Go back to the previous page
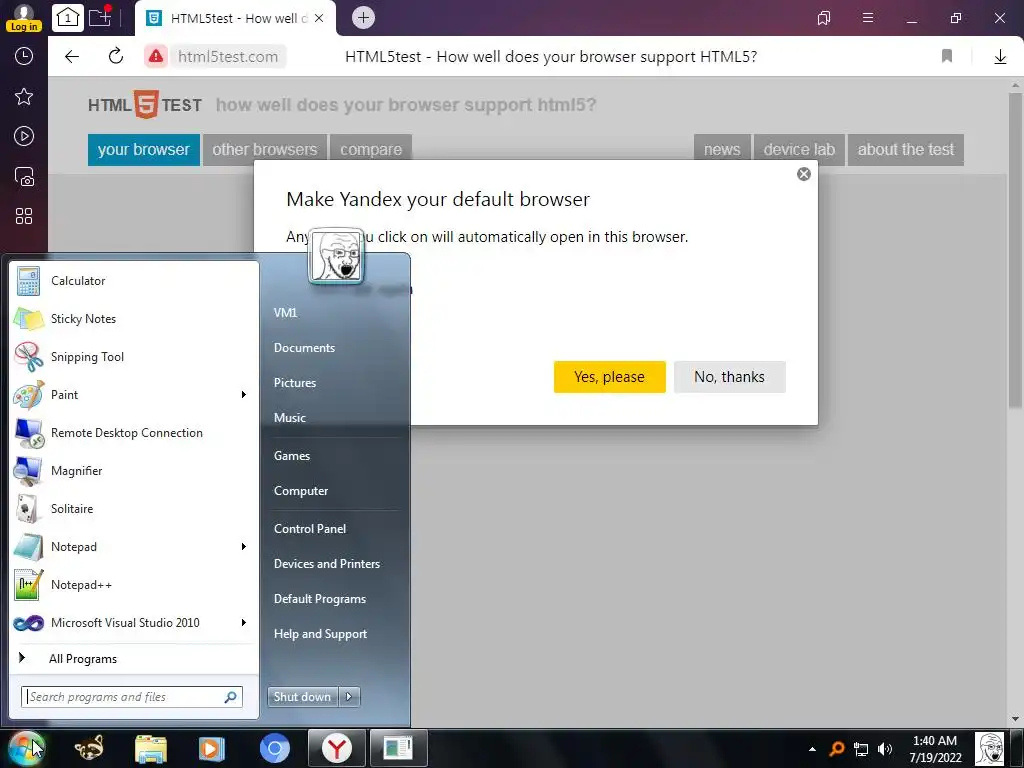Image resolution: width=1024 pixels, height=768 pixels. (72, 57)
